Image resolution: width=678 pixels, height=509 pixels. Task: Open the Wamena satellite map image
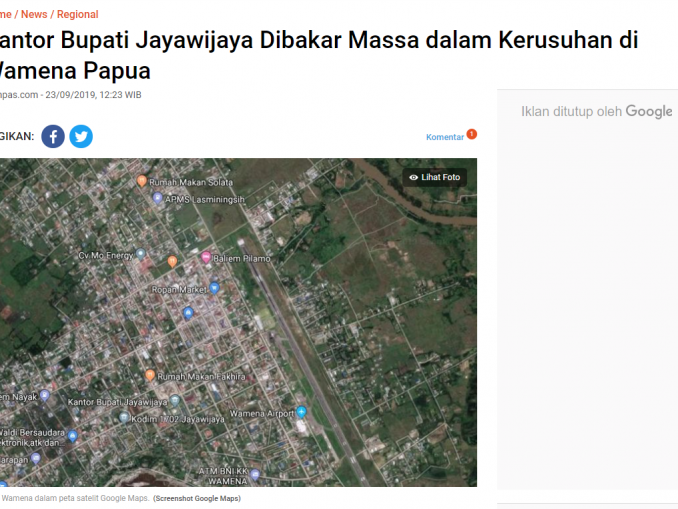238,322
